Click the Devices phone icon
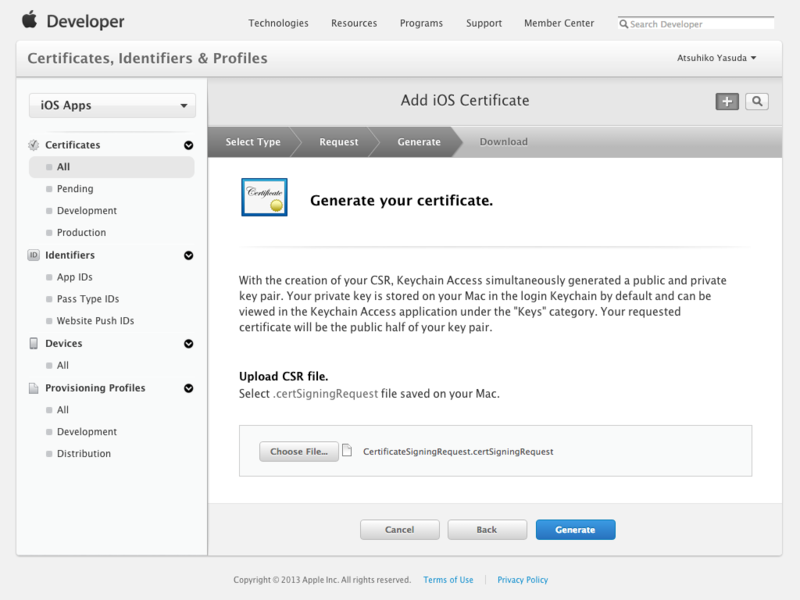 click(34, 343)
